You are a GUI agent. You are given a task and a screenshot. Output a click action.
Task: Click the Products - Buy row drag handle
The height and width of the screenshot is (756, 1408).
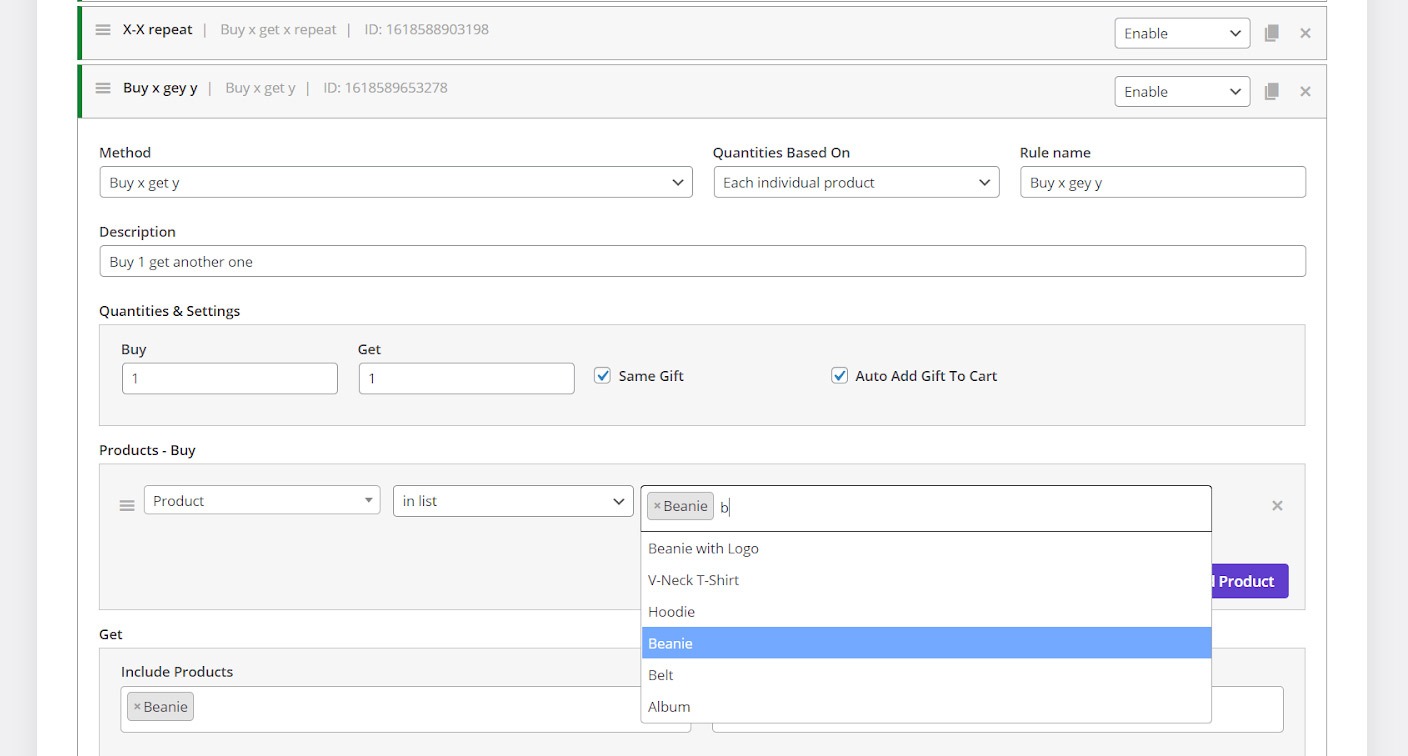tap(127, 505)
